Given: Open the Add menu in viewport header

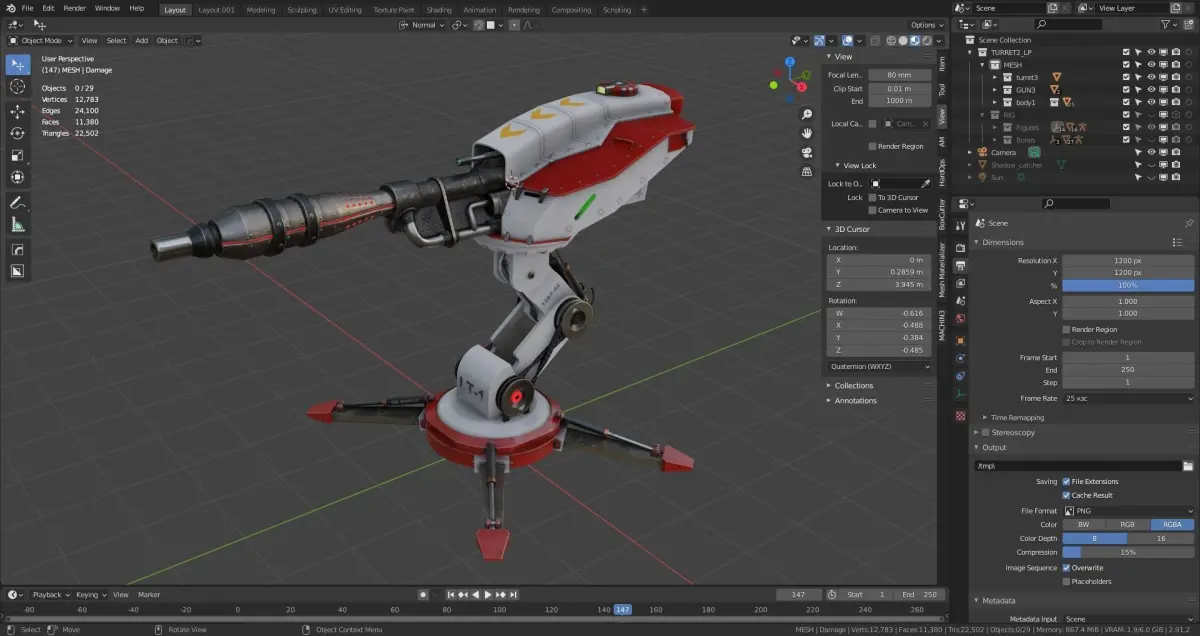Looking at the screenshot, I should pos(142,41).
